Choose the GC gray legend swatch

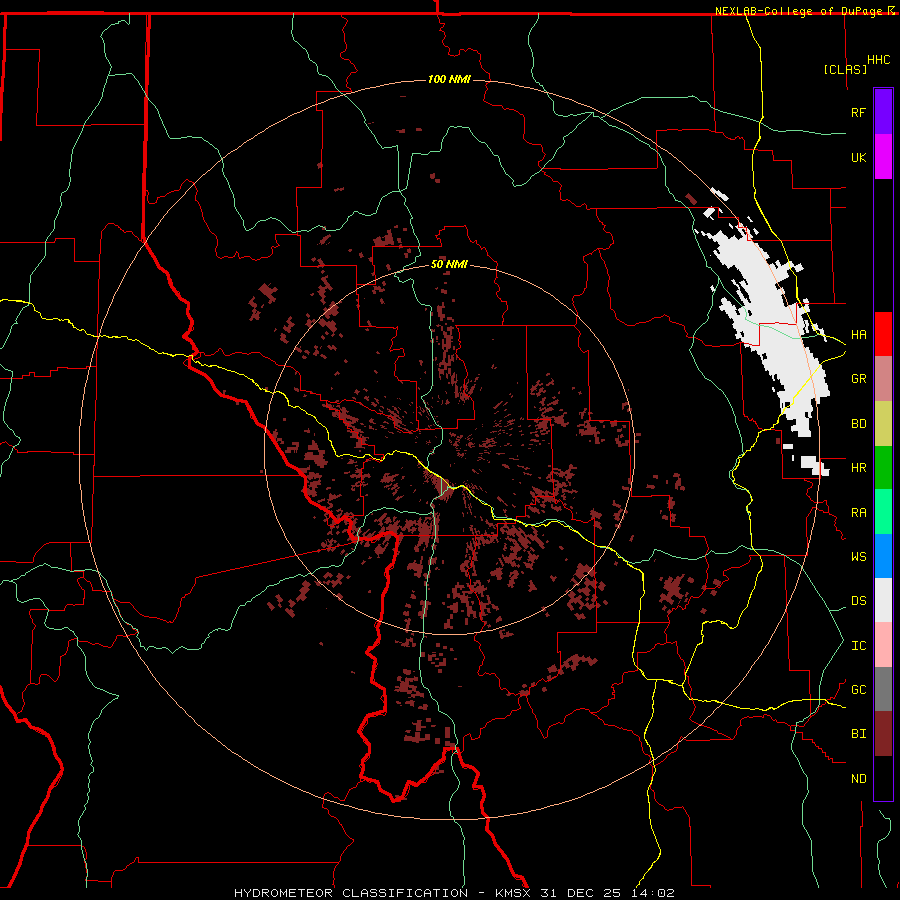(x=883, y=689)
